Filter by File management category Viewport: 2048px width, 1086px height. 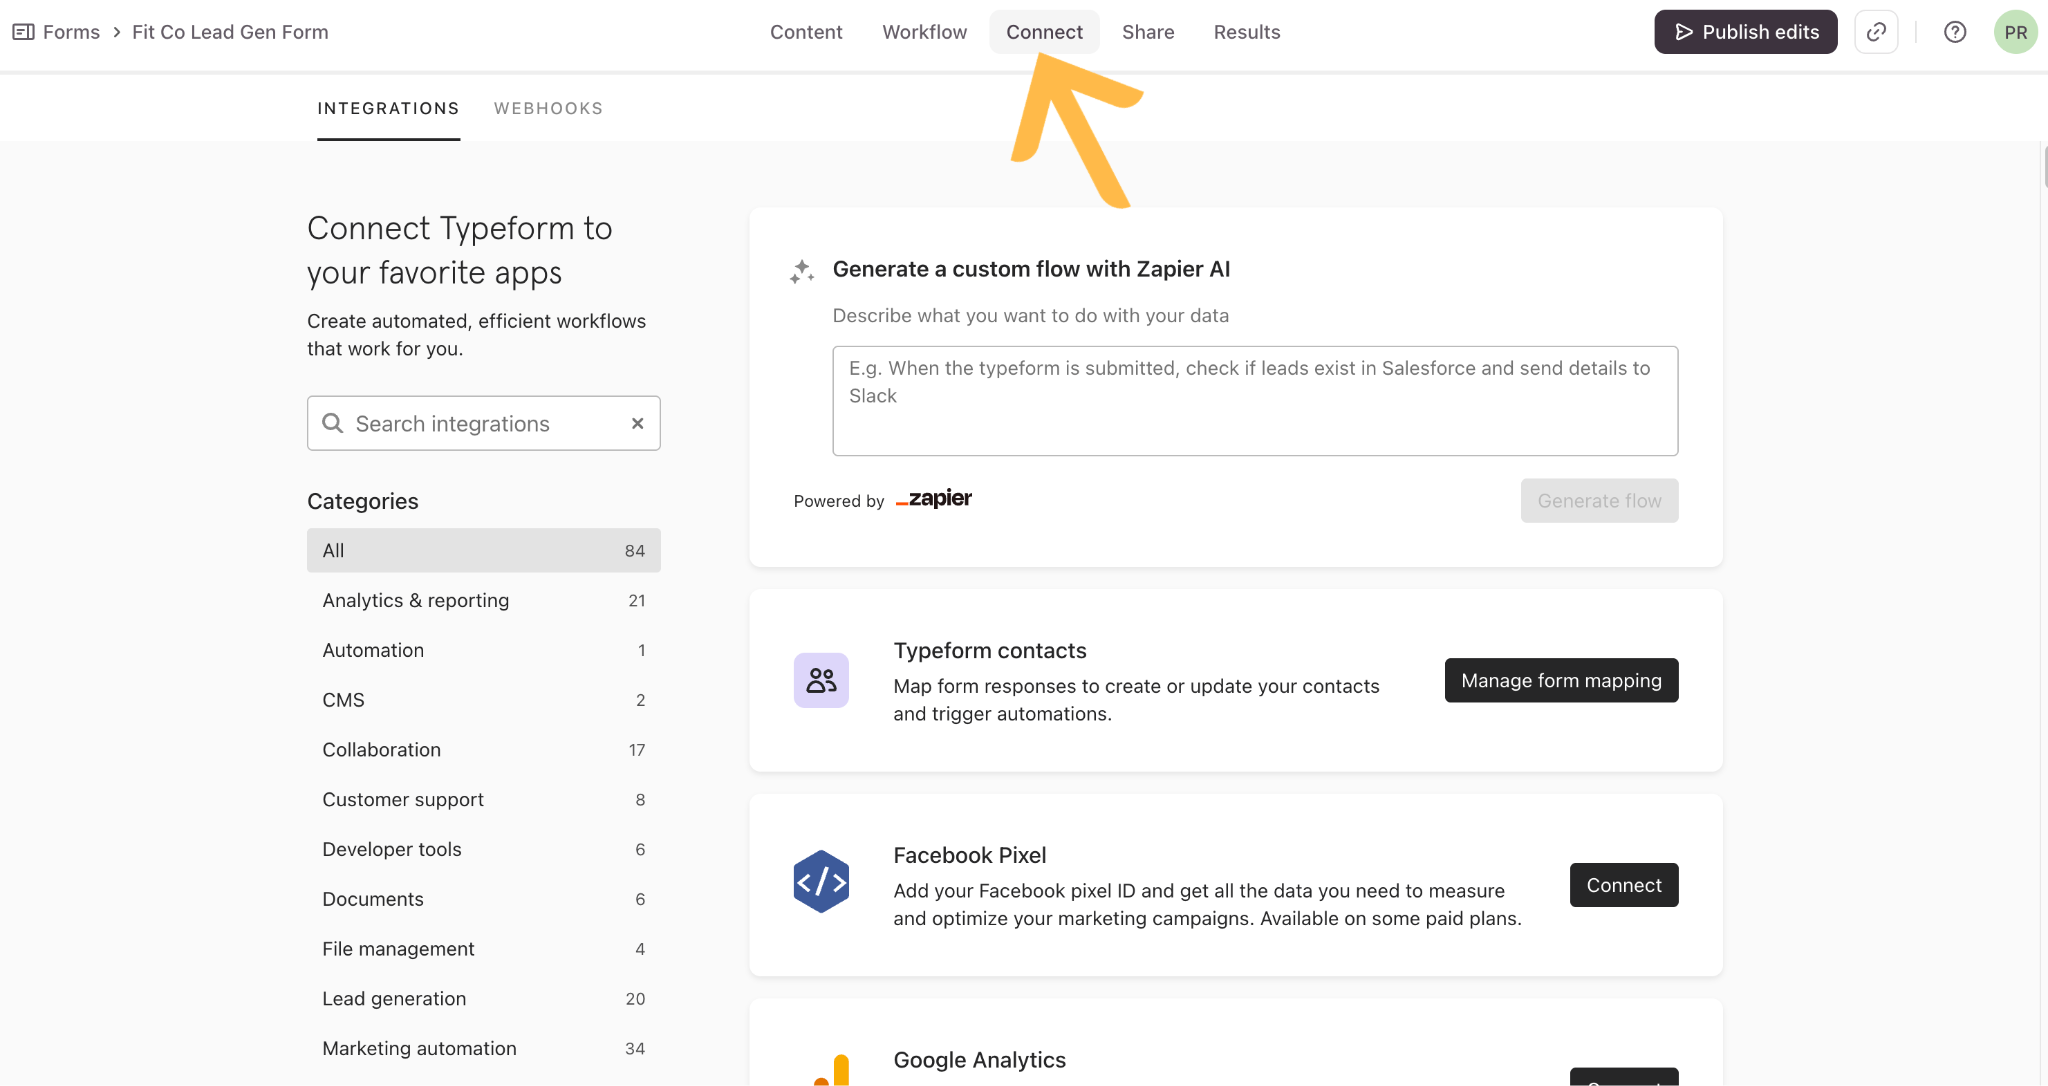tap(483, 949)
